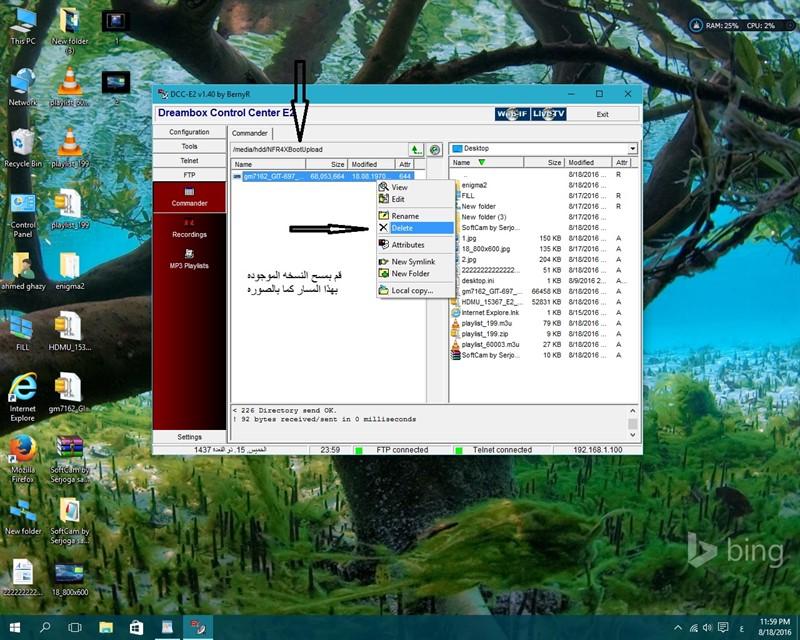
Task: Choose Local copy... from the context menu
Action: [415, 290]
